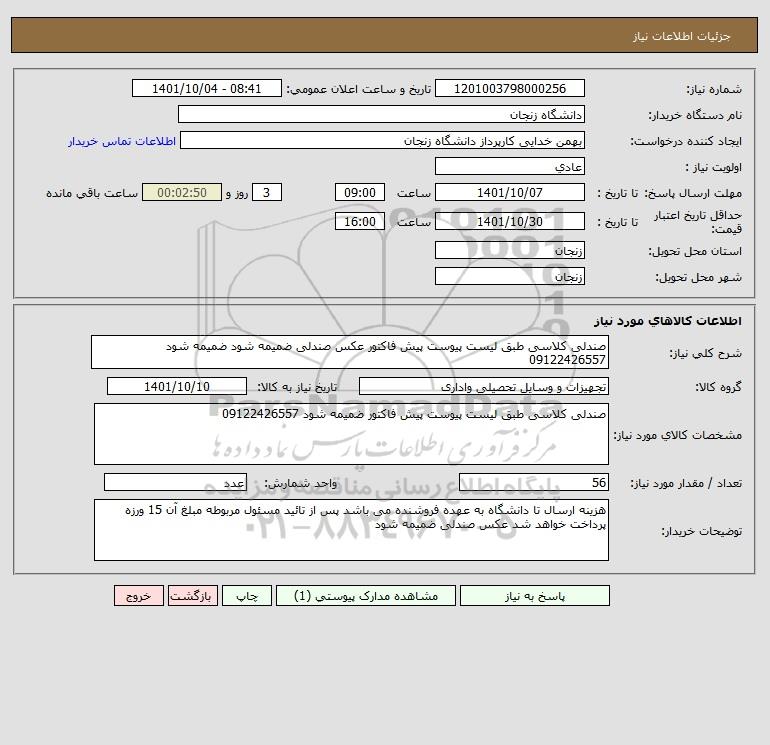Click the remaining days field 3
This screenshot has height=745, width=770.
point(267,193)
